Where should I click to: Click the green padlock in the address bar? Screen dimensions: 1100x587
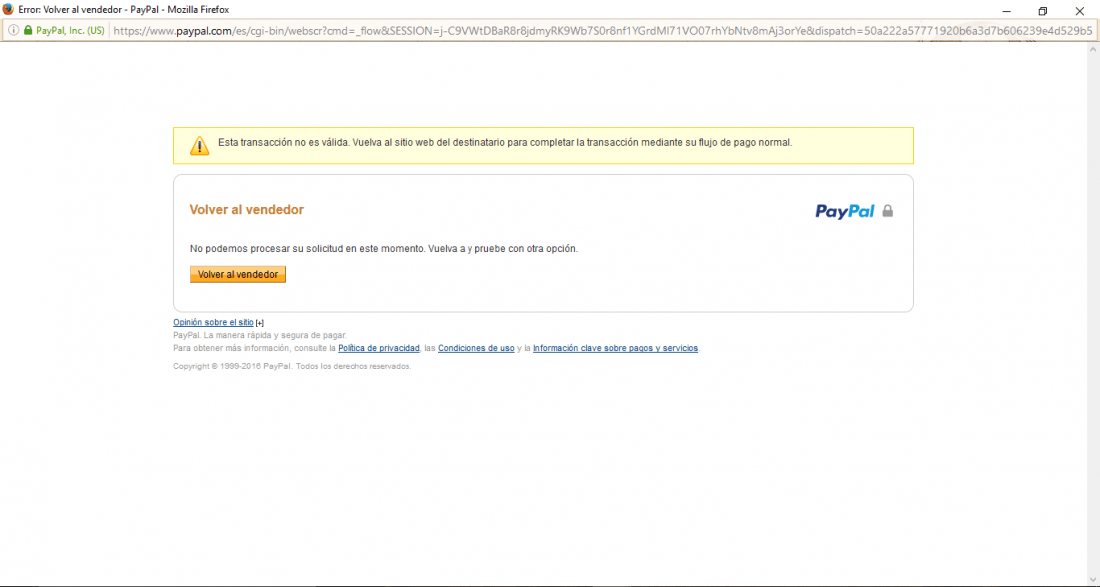(28, 31)
